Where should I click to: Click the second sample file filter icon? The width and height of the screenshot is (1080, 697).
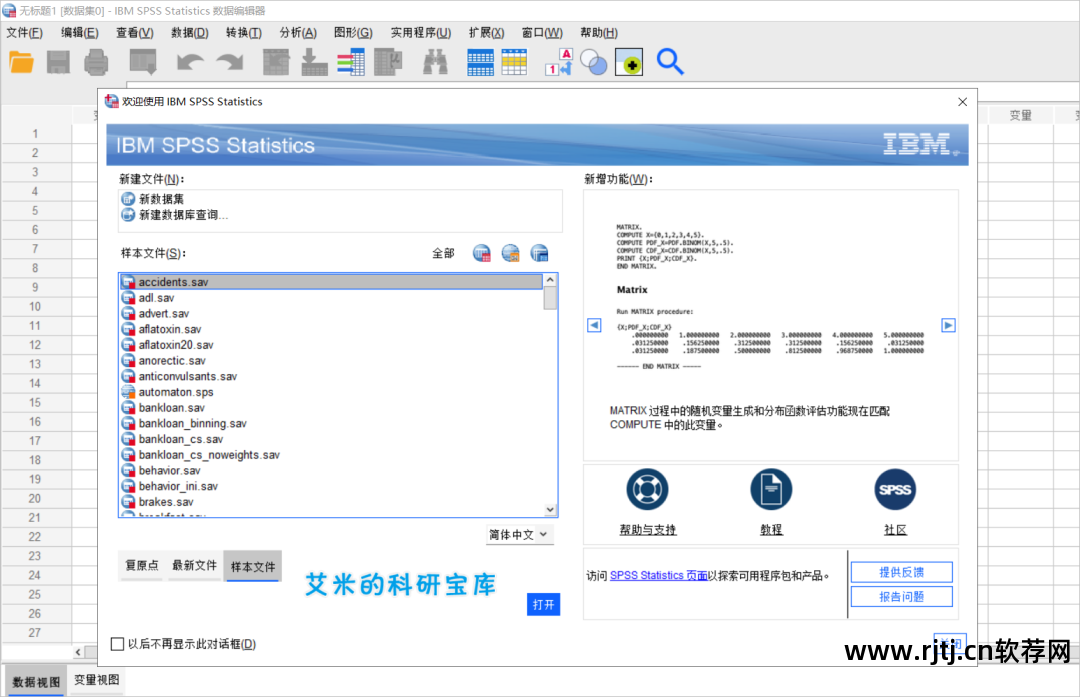510,253
